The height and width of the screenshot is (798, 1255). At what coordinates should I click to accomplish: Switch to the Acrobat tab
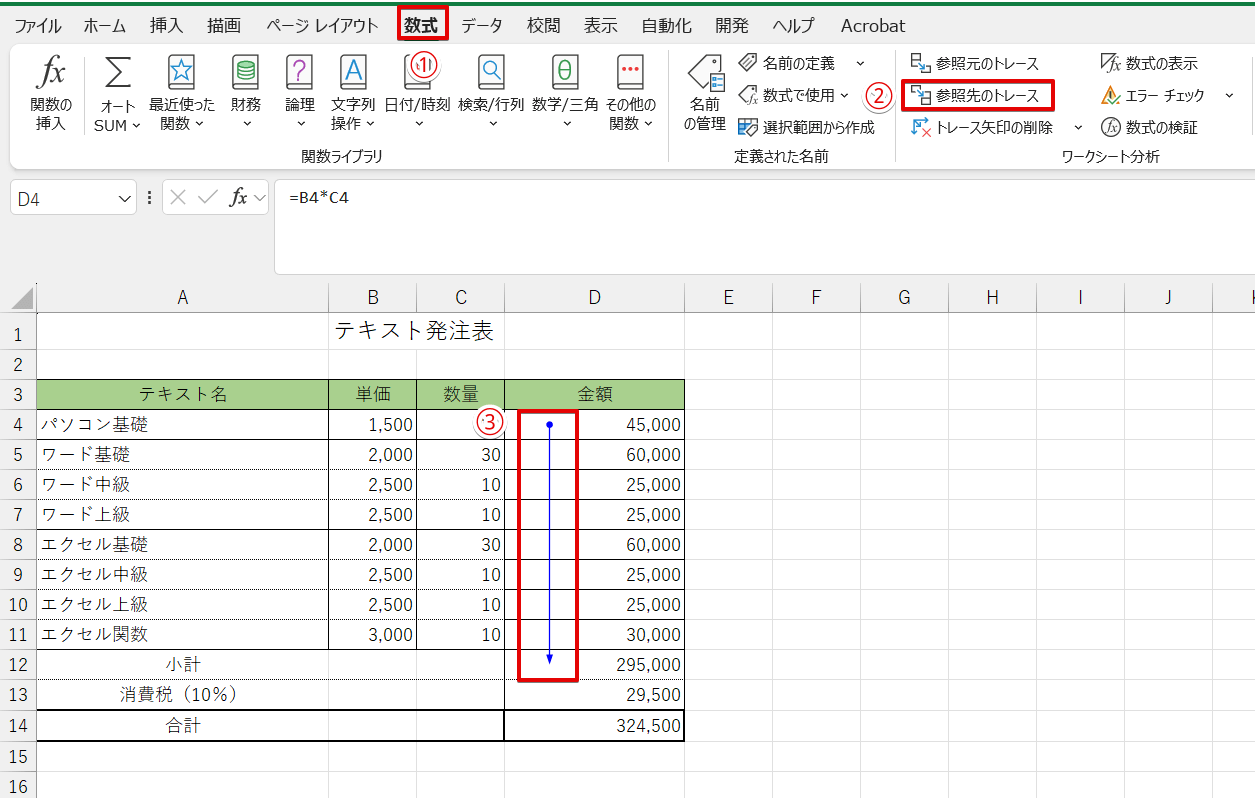(873, 25)
